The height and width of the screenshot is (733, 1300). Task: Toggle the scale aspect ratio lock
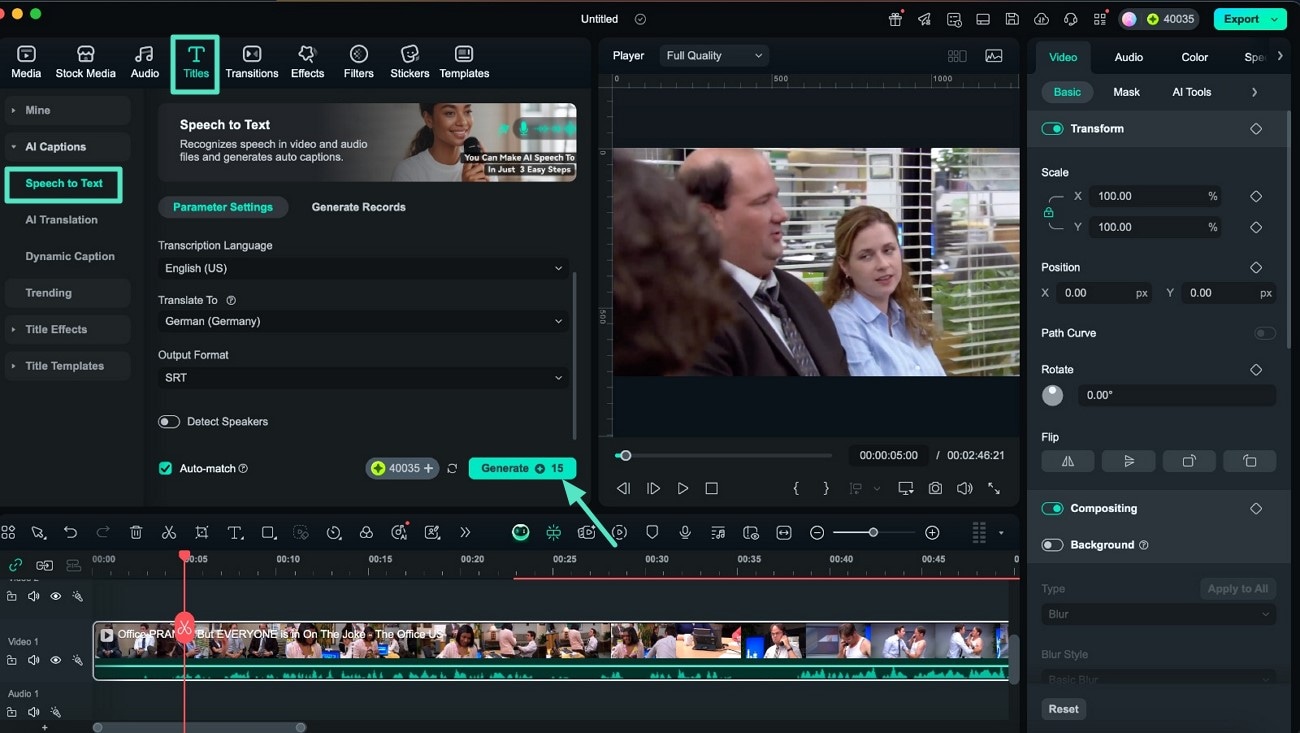pyautogui.click(x=1048, y=212)
